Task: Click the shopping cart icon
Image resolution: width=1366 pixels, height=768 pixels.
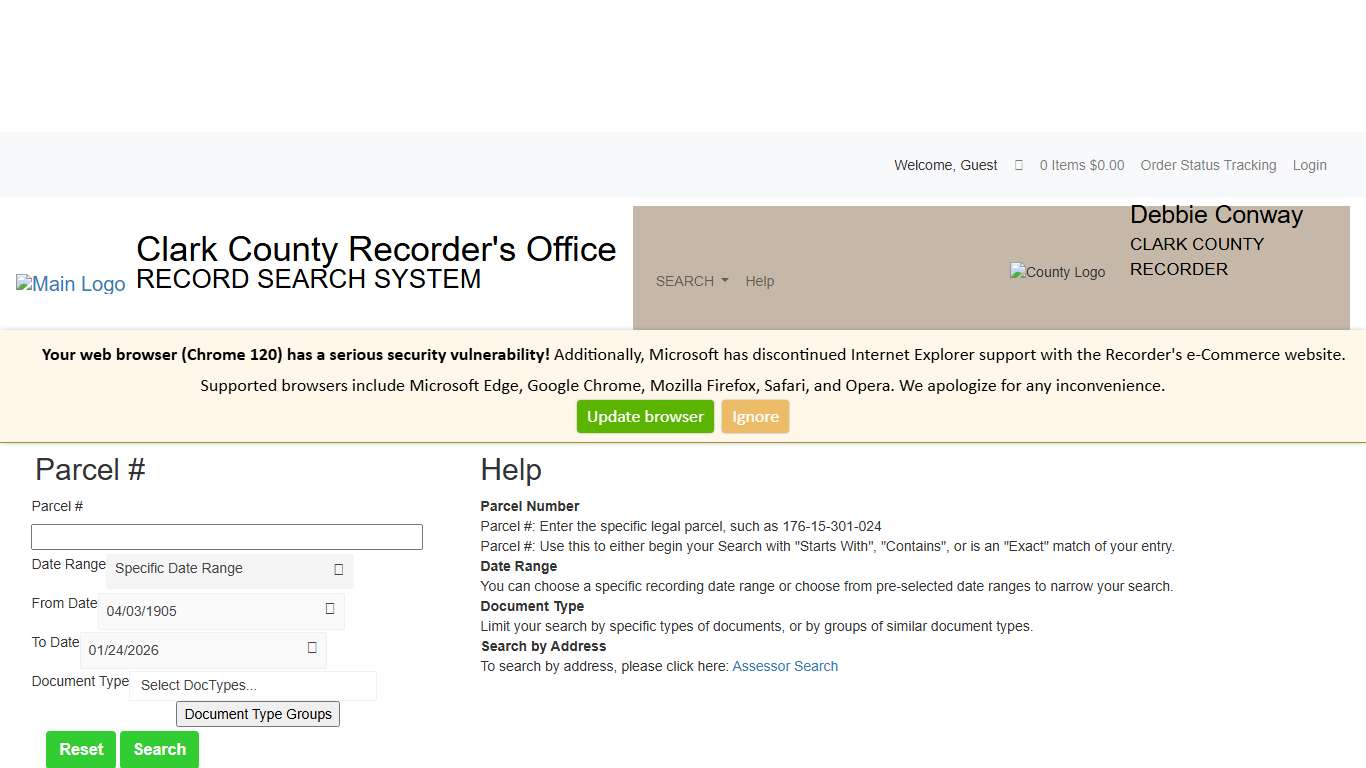Action: pyautogui.click(x=1018, y=166)
